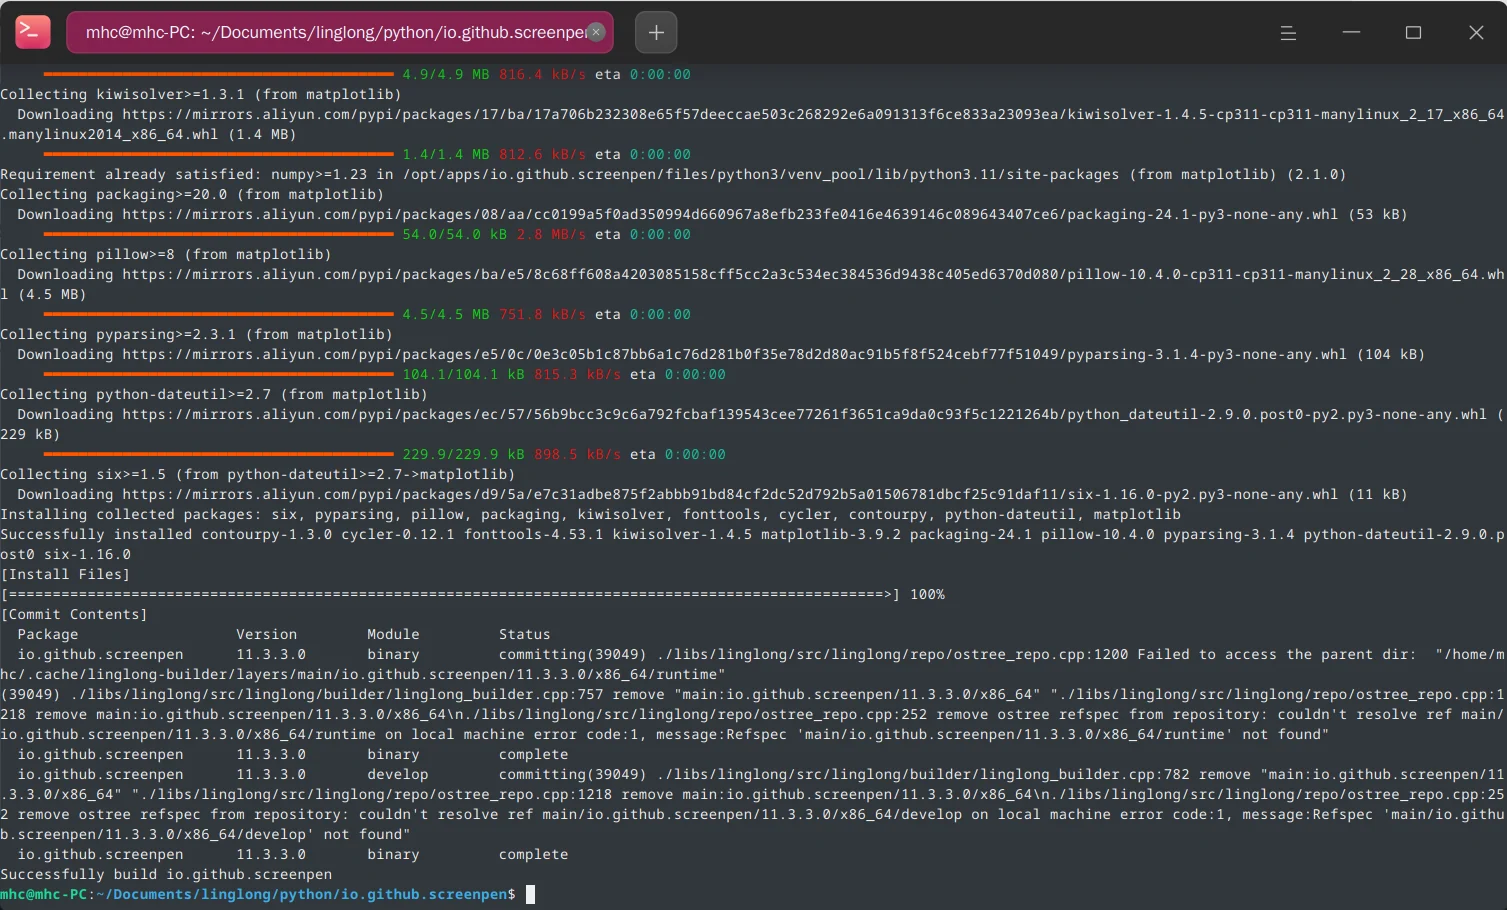Screen dimensions: 1507x910
Task: Open the hamburger main menu
Action: pyautogui.click(x=1288, y=33)
